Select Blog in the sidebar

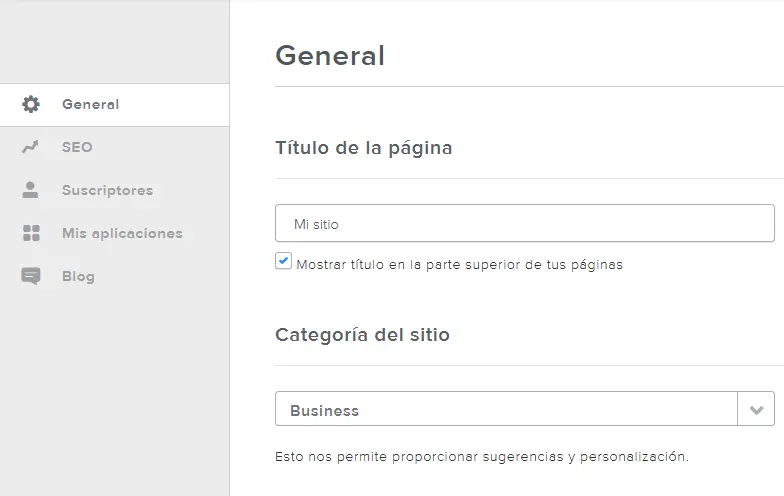click(78, 276)
